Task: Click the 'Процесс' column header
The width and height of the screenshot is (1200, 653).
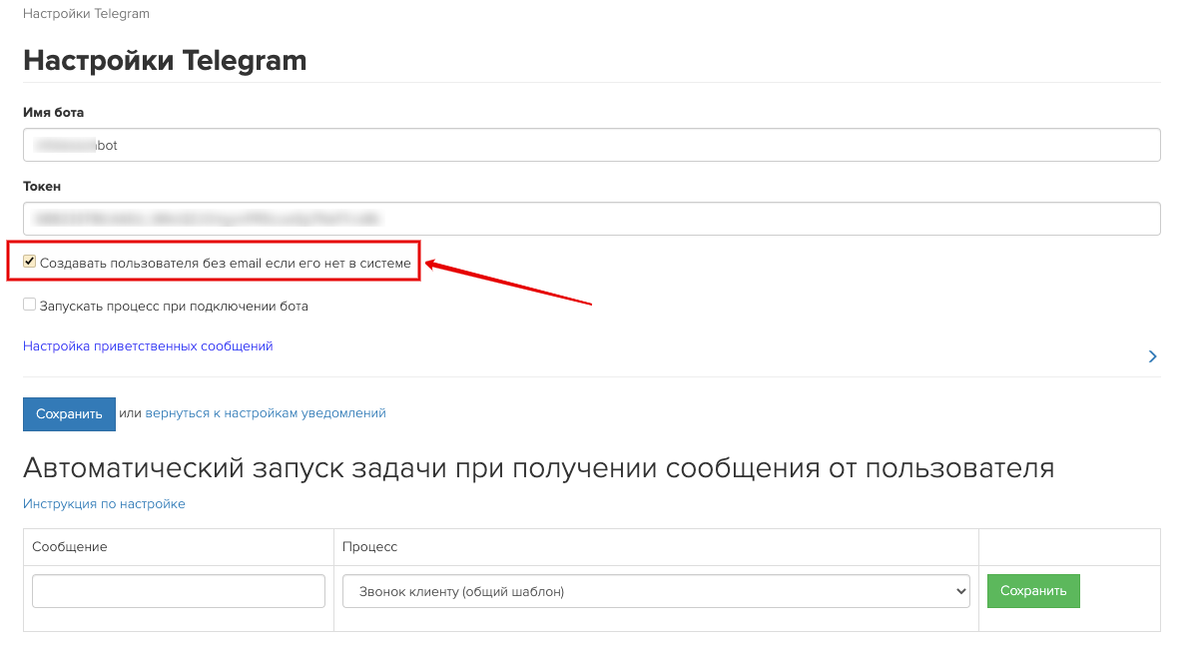Action: (x=370, y=547)
